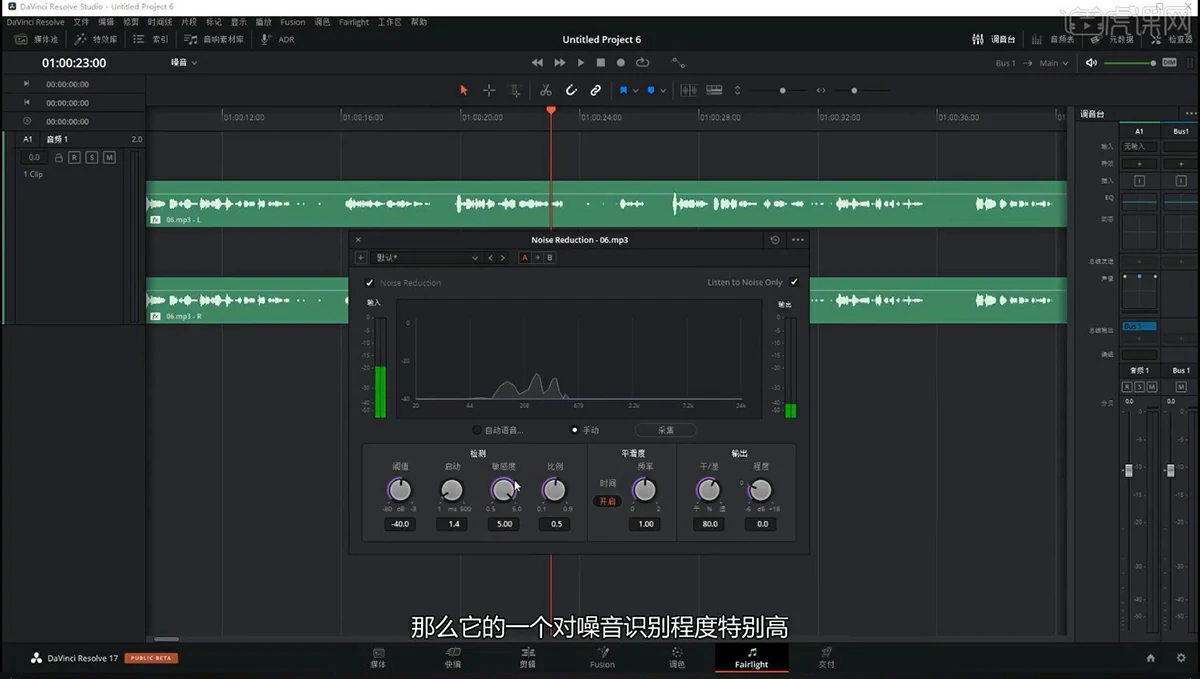Toggle link selection chain icon

pyautogui.click(x=595, y=90)
